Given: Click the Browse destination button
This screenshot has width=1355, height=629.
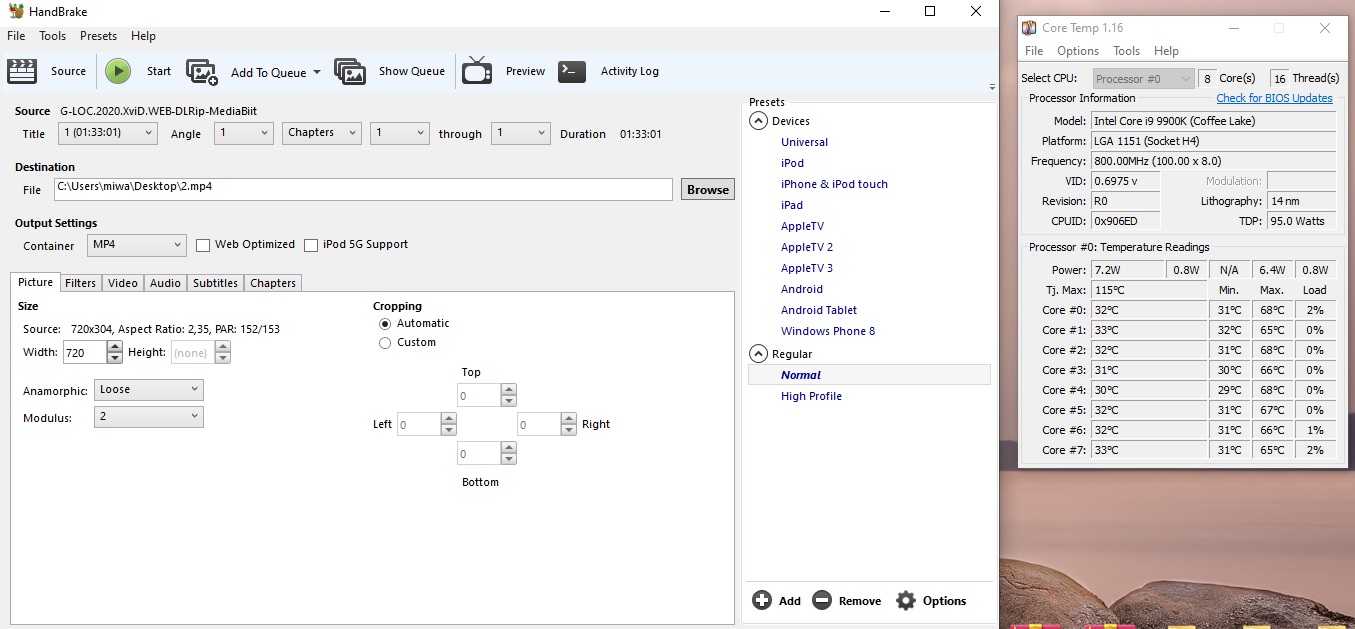Looking at the screenshot, I should click(x=708, y=189).
